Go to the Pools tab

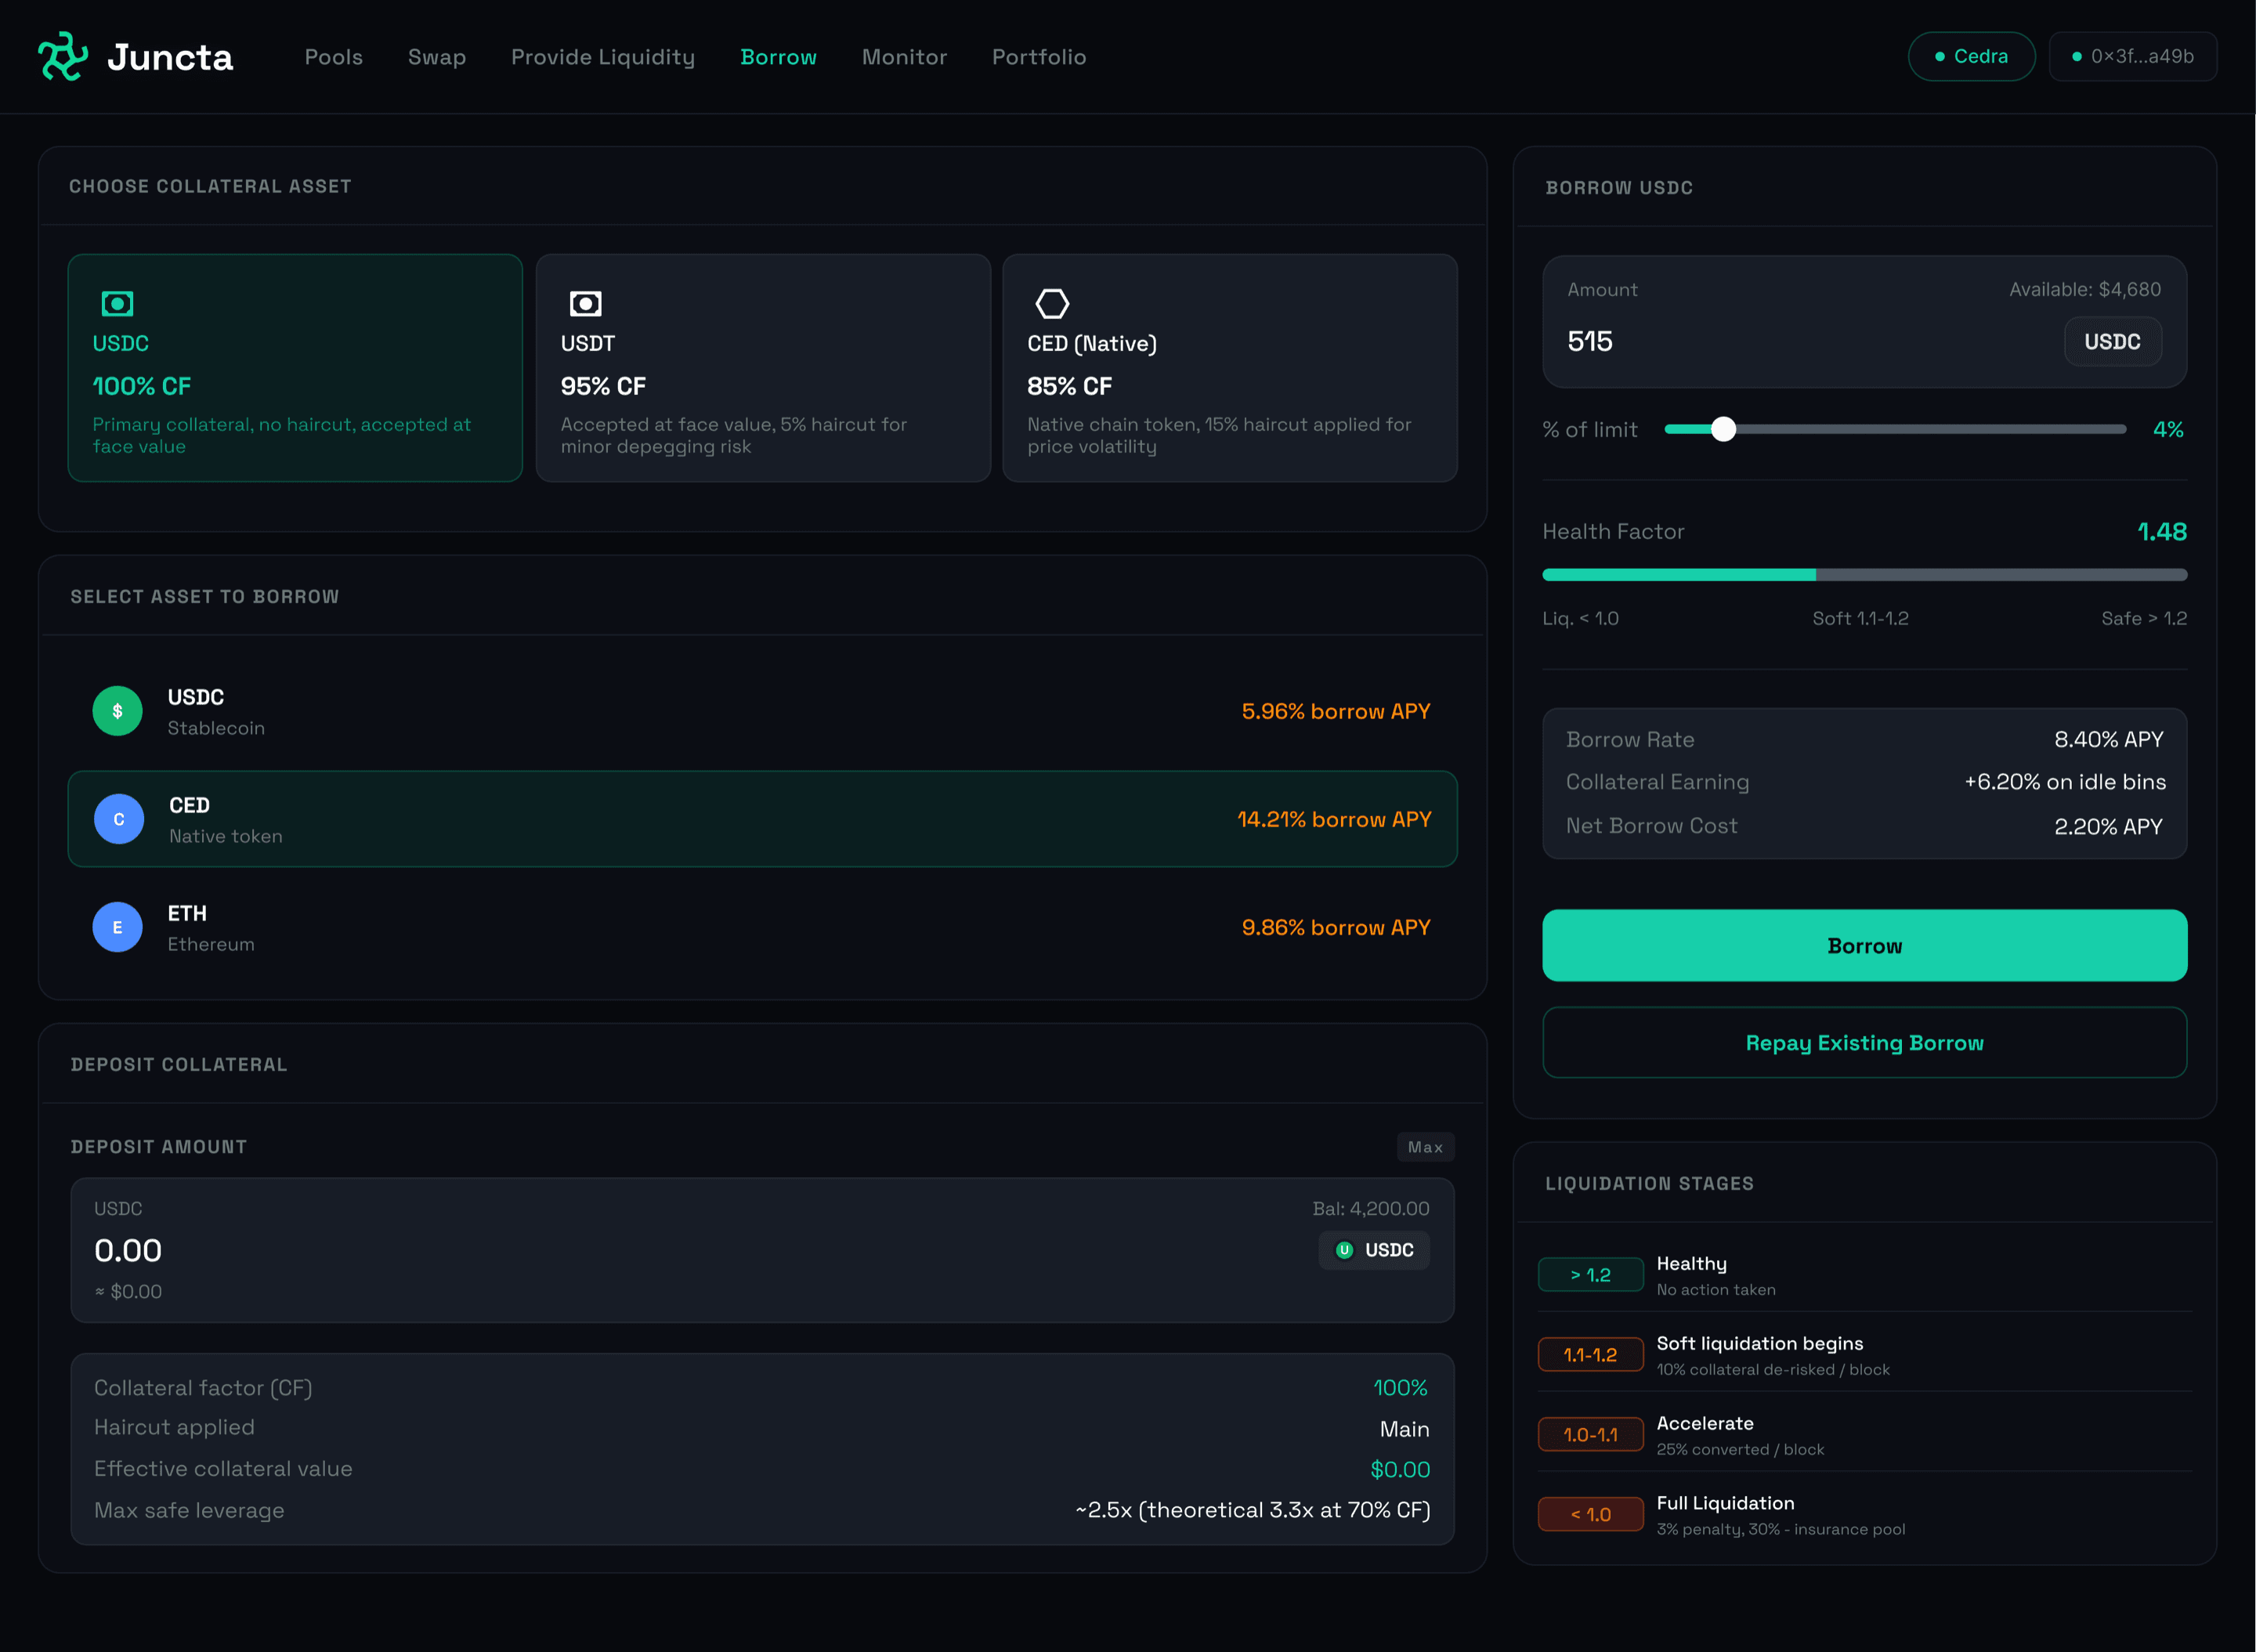coord(334,57)
